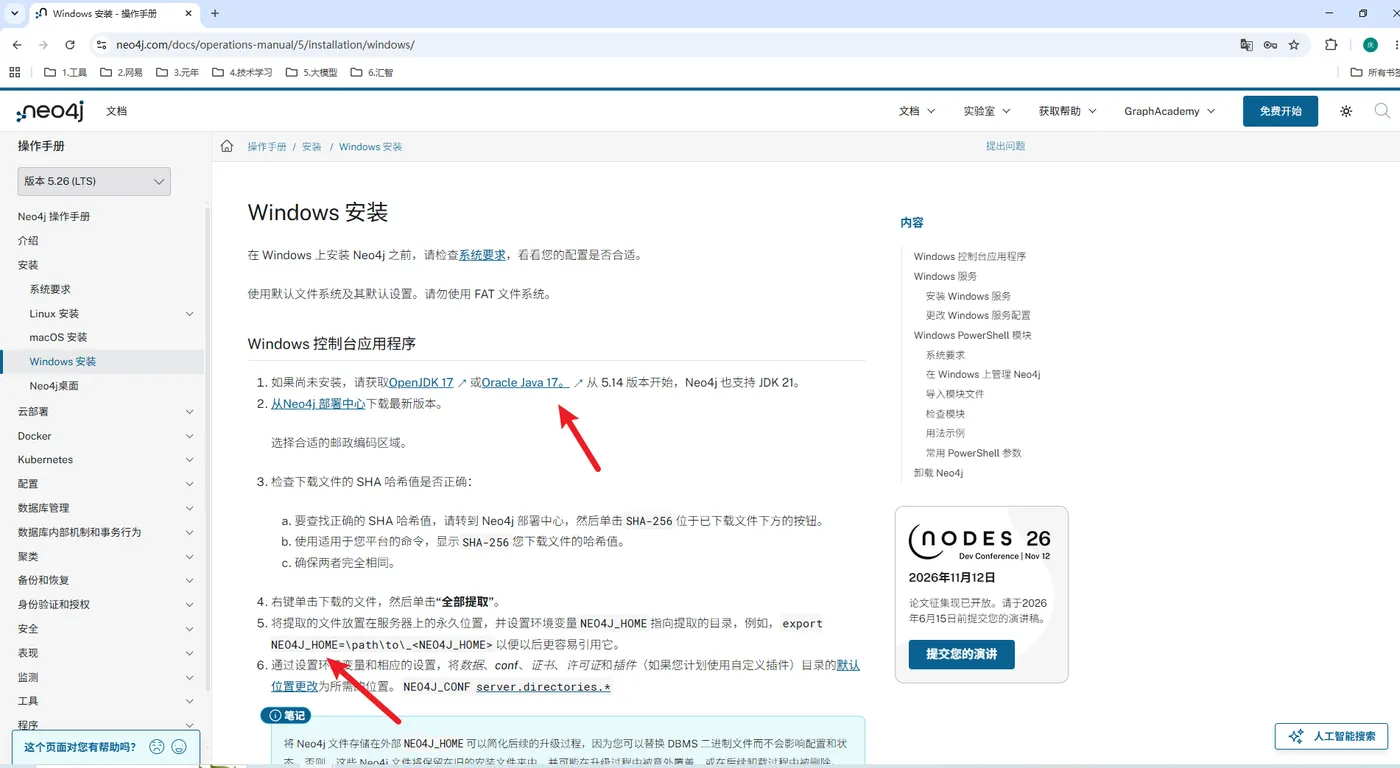Image resolution: width=1400 pixels, height=768 pixels.
Task: Open the 6.汇智 bookmark folder
Action: pyautogui.click(x=371, y=72)
